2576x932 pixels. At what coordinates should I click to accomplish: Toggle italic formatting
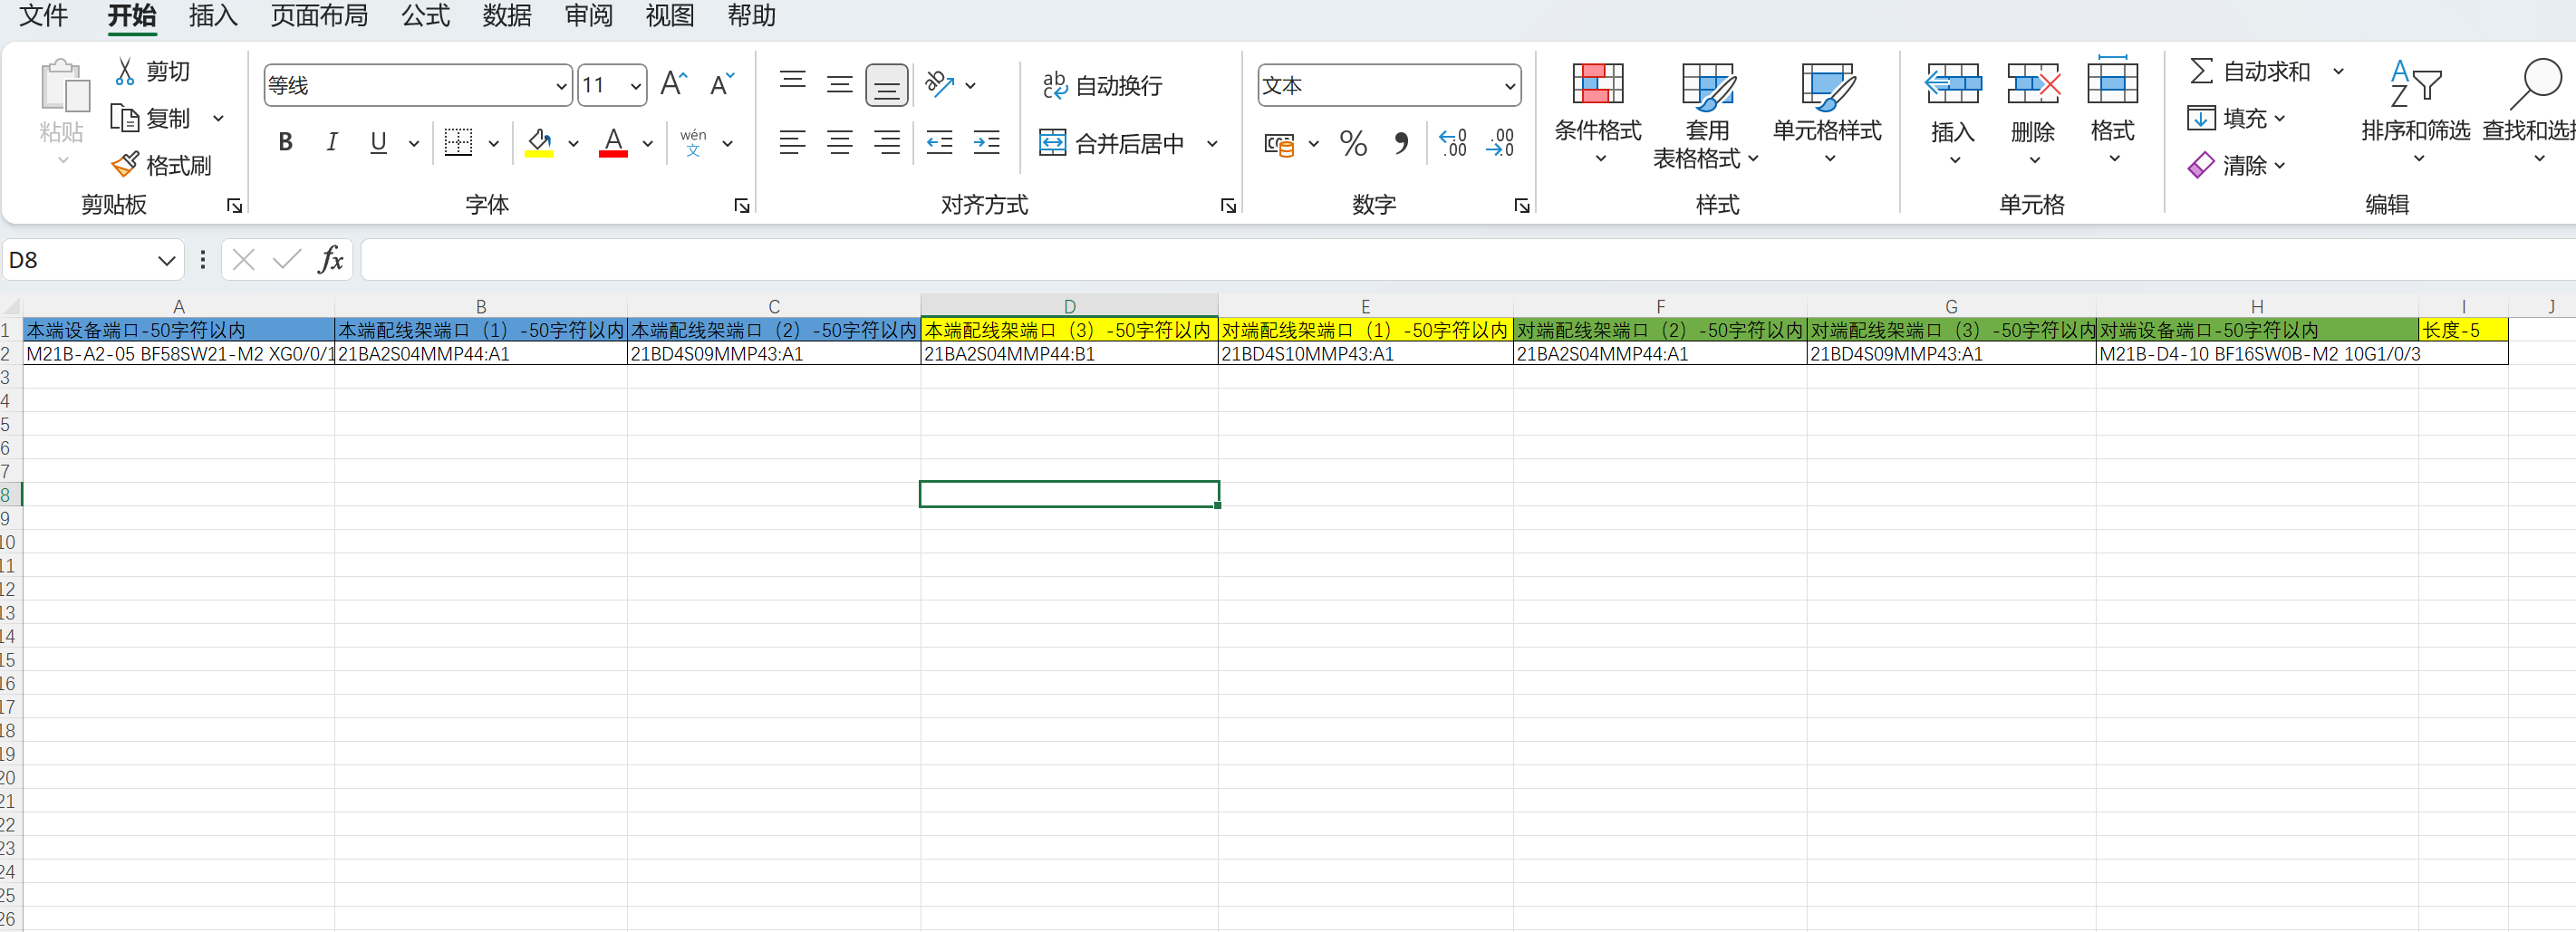(332, 143)
